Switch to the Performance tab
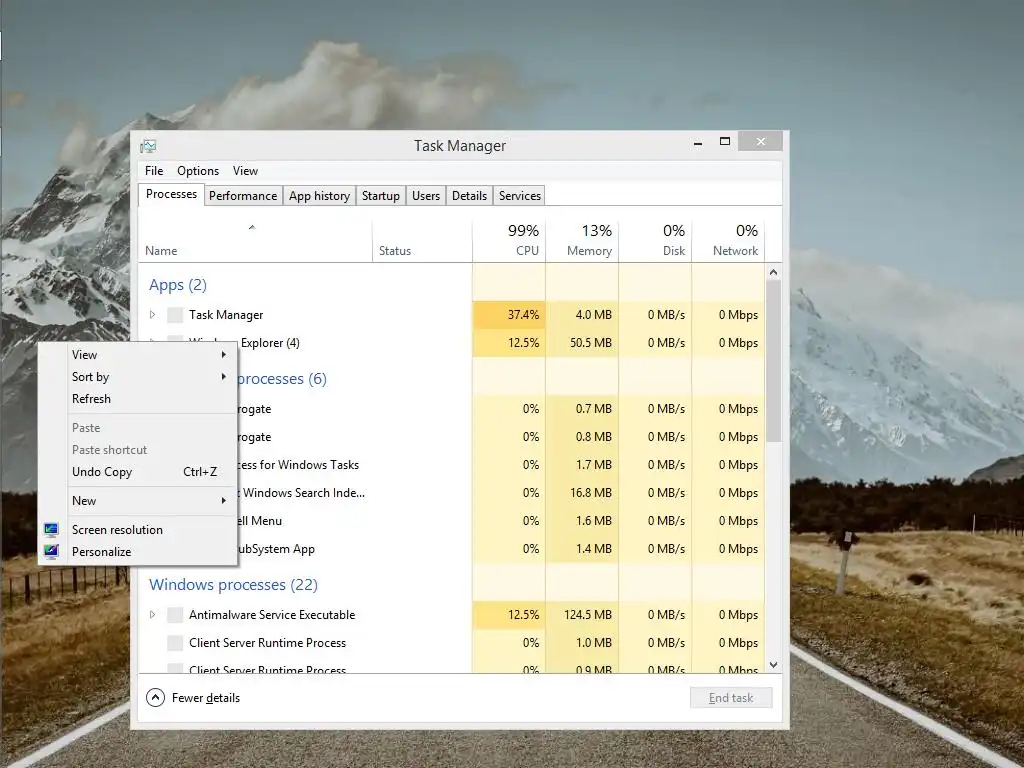1024x768 pixels. 243,196
